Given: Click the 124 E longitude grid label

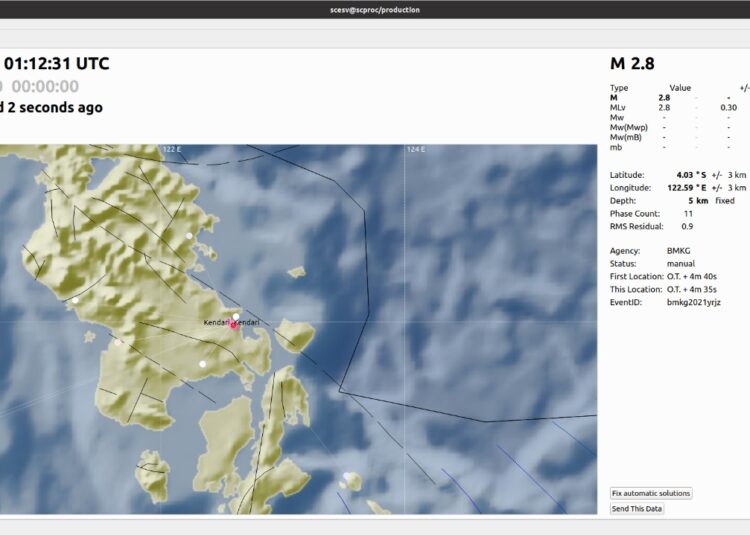Looking at the screenshot, I should pyautogui.click(x=416, y=149).
